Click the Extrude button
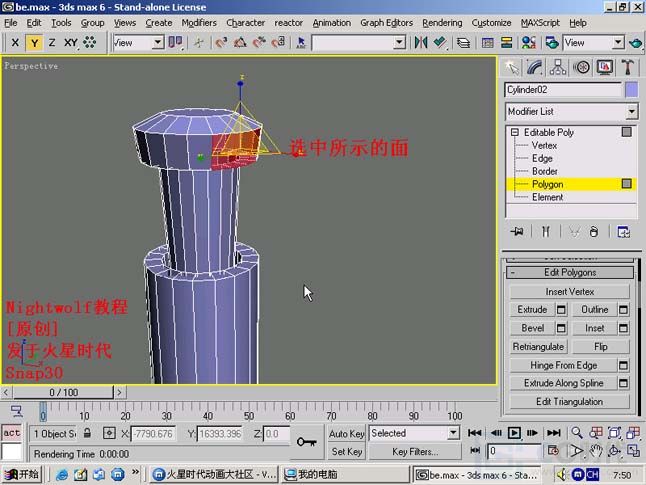The image size is (646, 485). 532,309
